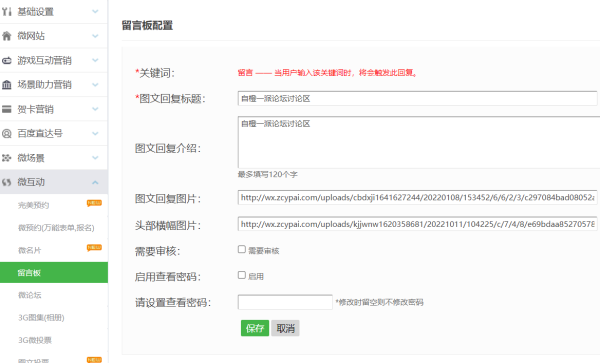The height and width of the screenshot is (363, 600).
Task: Click the 游戏互动营销 gamepad icon
Action: (x=7, y=60)
